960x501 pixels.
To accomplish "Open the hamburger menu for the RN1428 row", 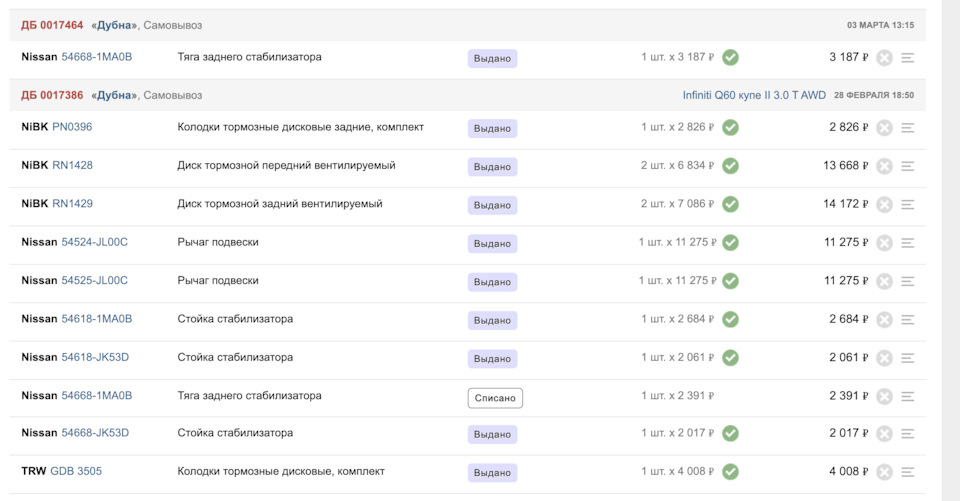I will click(908, 166).
